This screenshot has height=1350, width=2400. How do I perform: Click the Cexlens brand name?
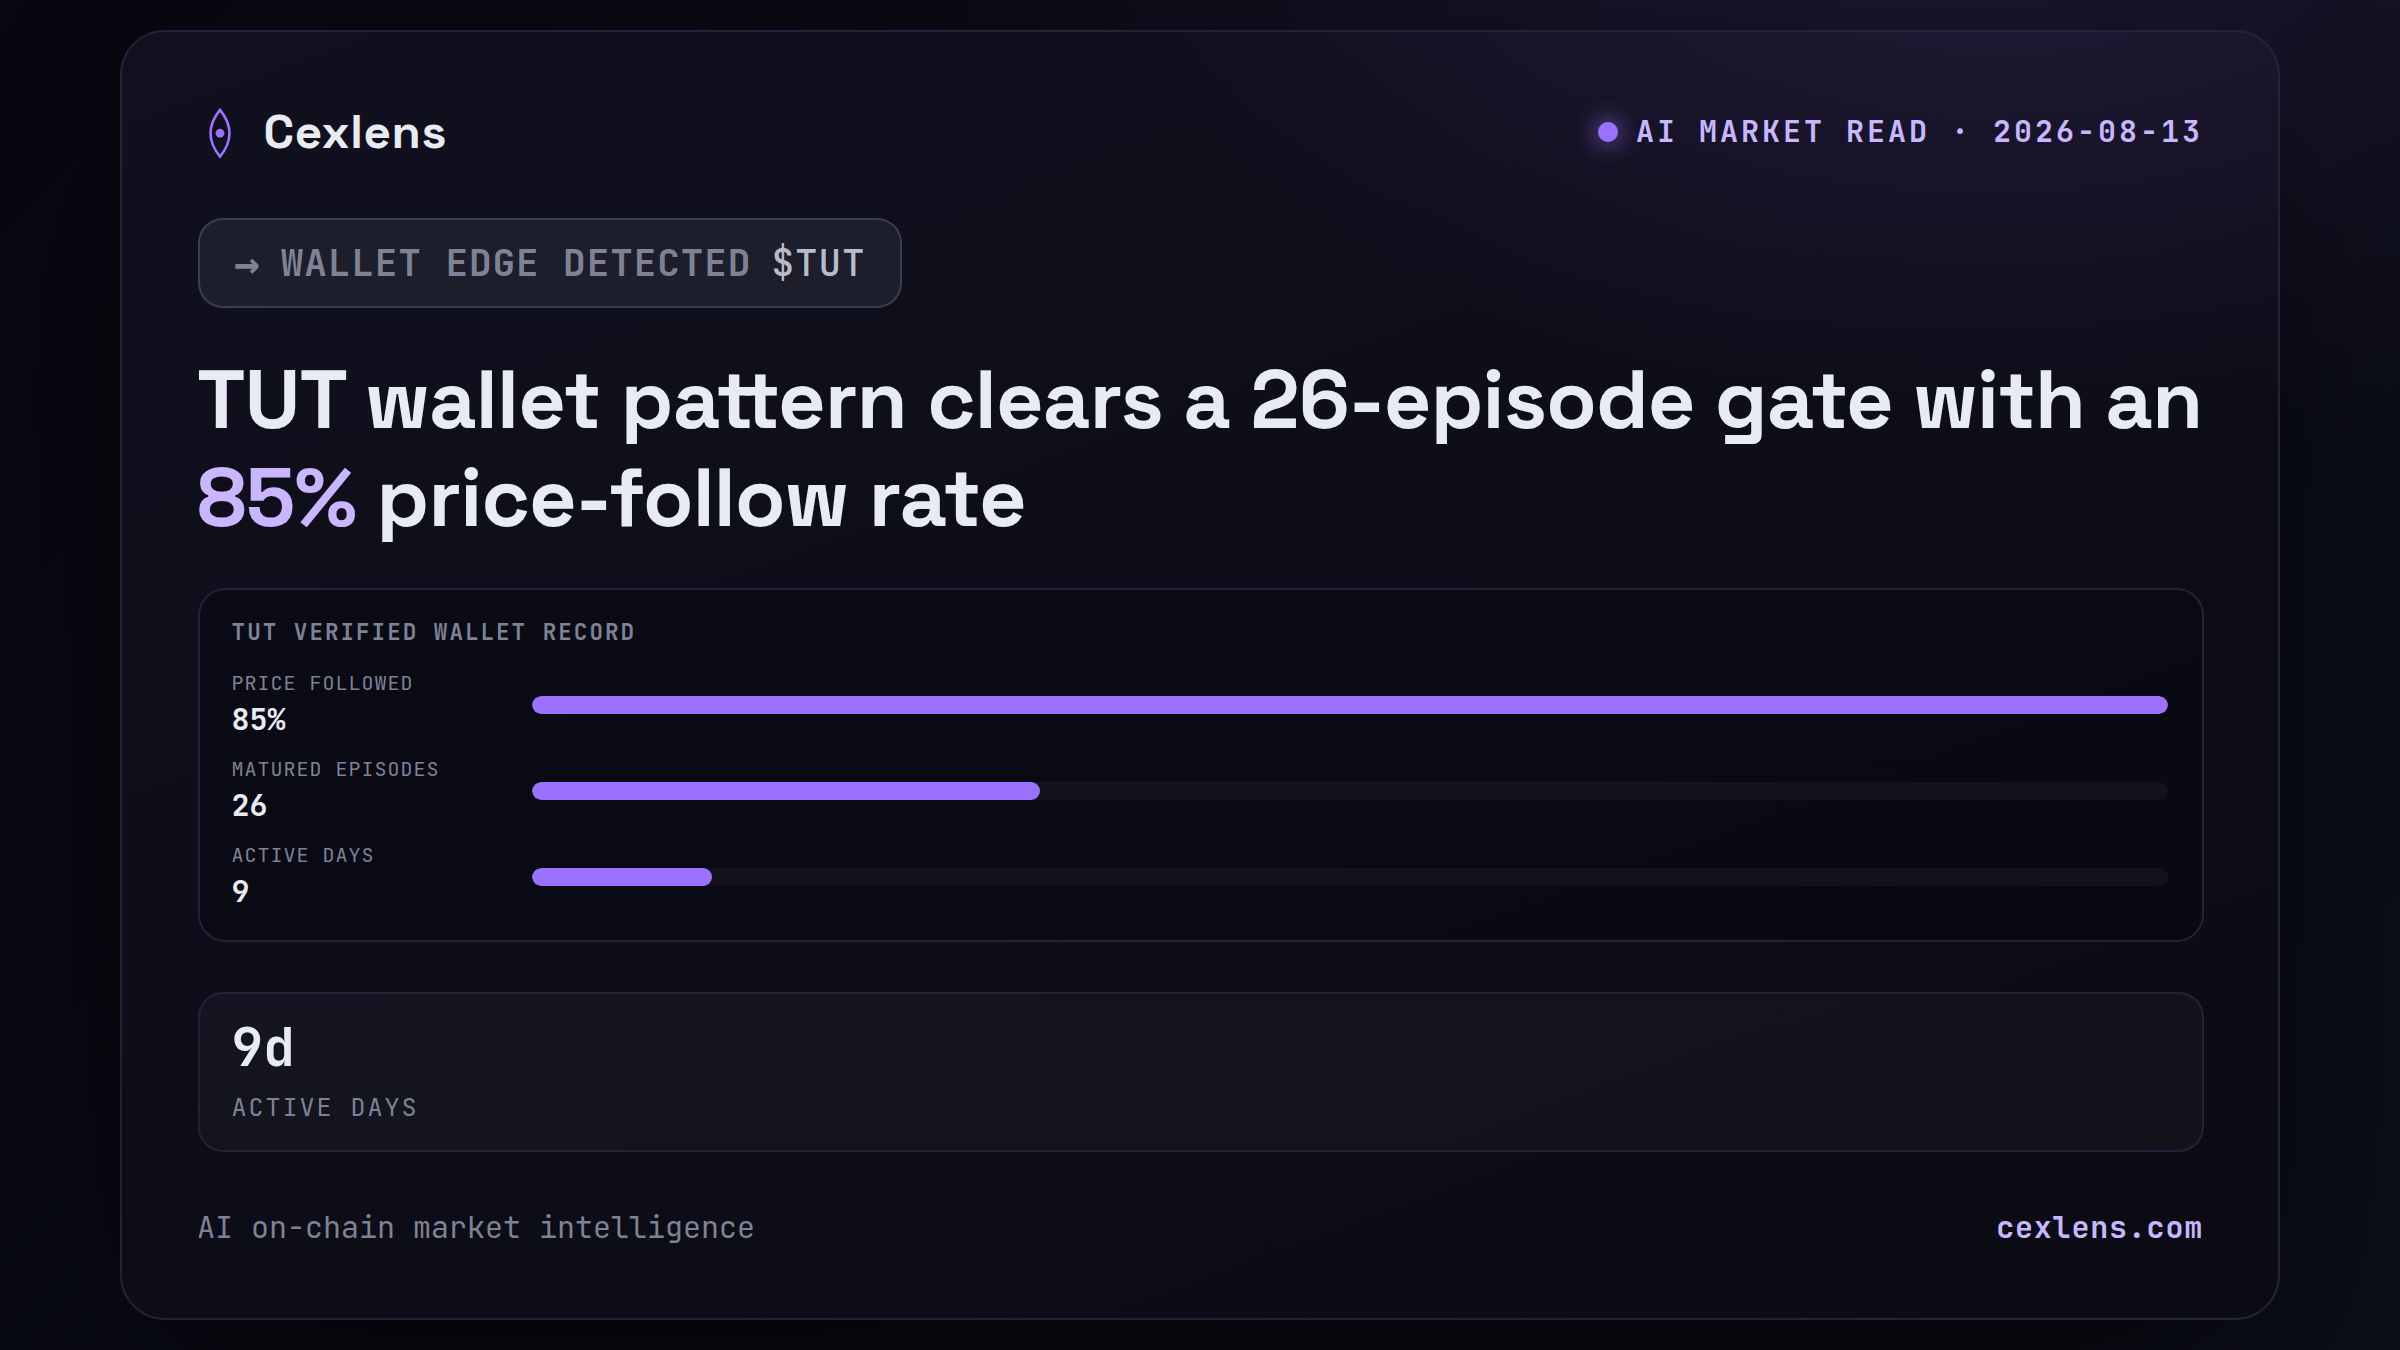click(x=355, y=133)
